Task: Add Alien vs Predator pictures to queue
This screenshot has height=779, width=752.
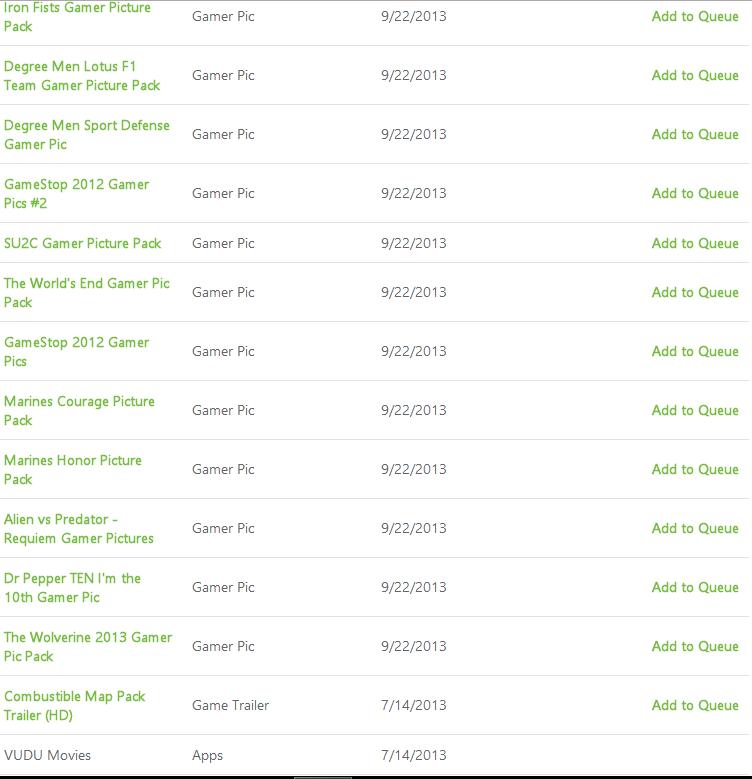Action: [x=695, y=529]
